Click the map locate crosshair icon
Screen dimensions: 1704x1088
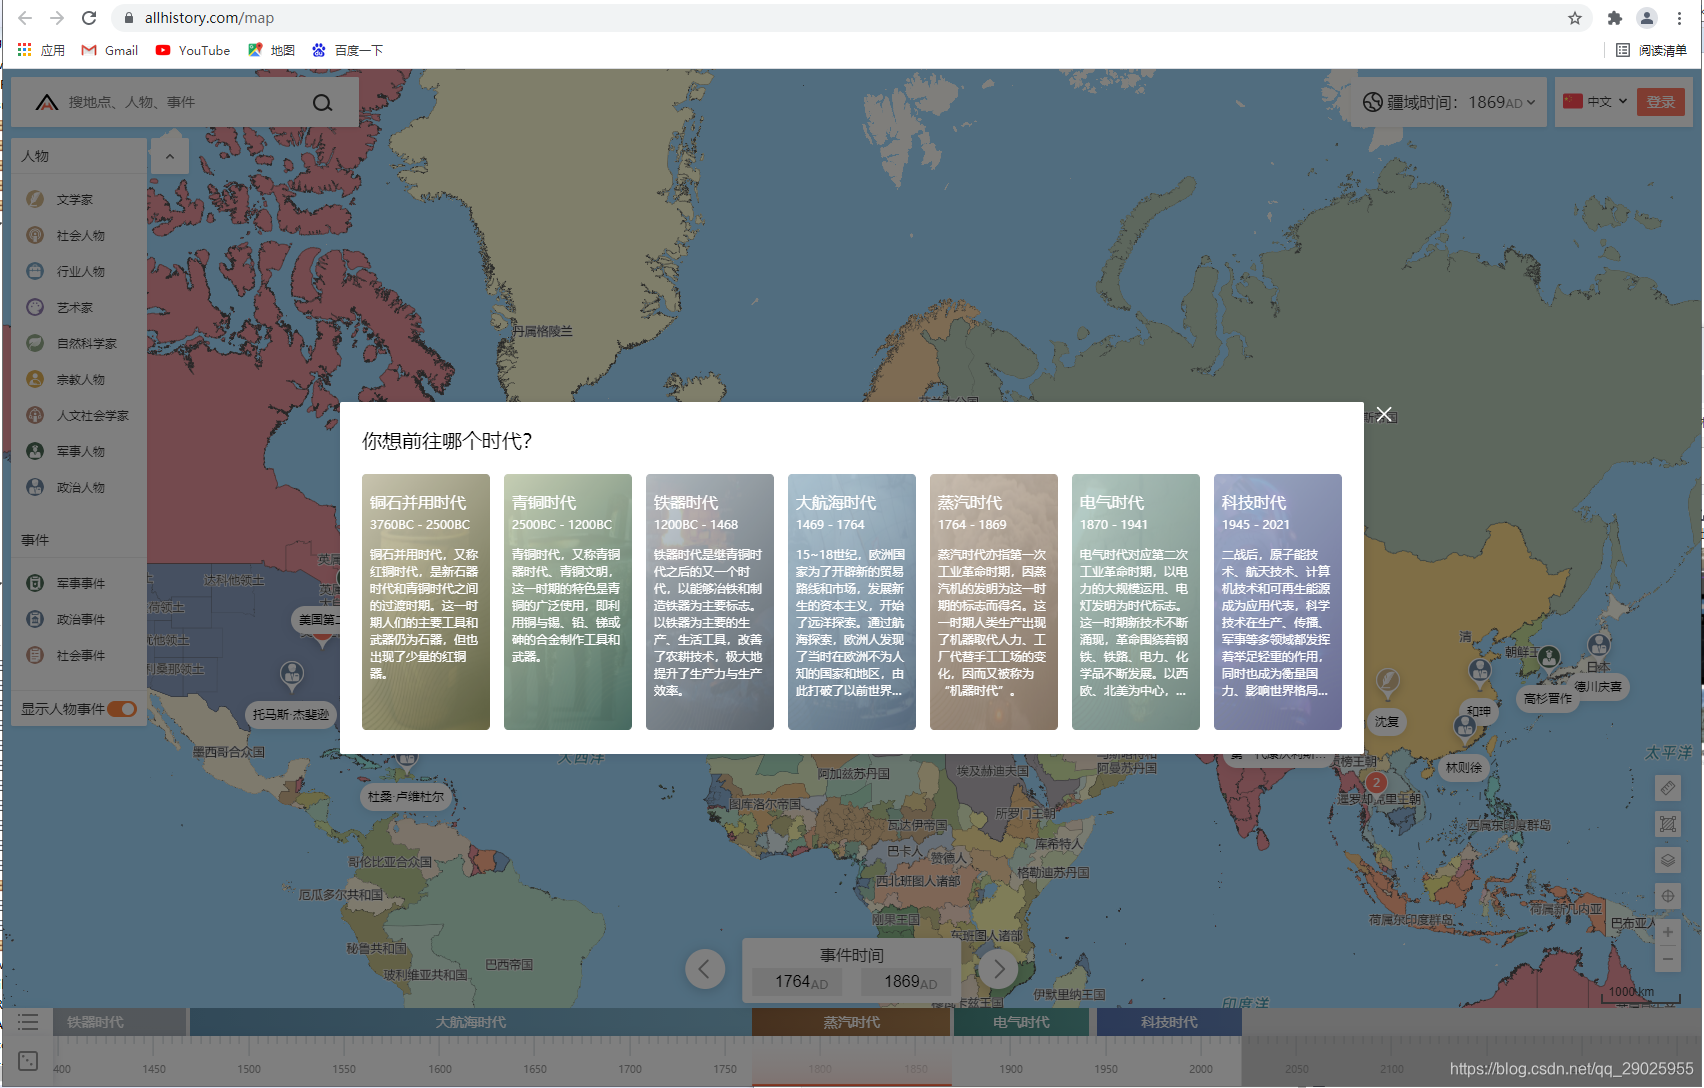(x=1667, y=896)
